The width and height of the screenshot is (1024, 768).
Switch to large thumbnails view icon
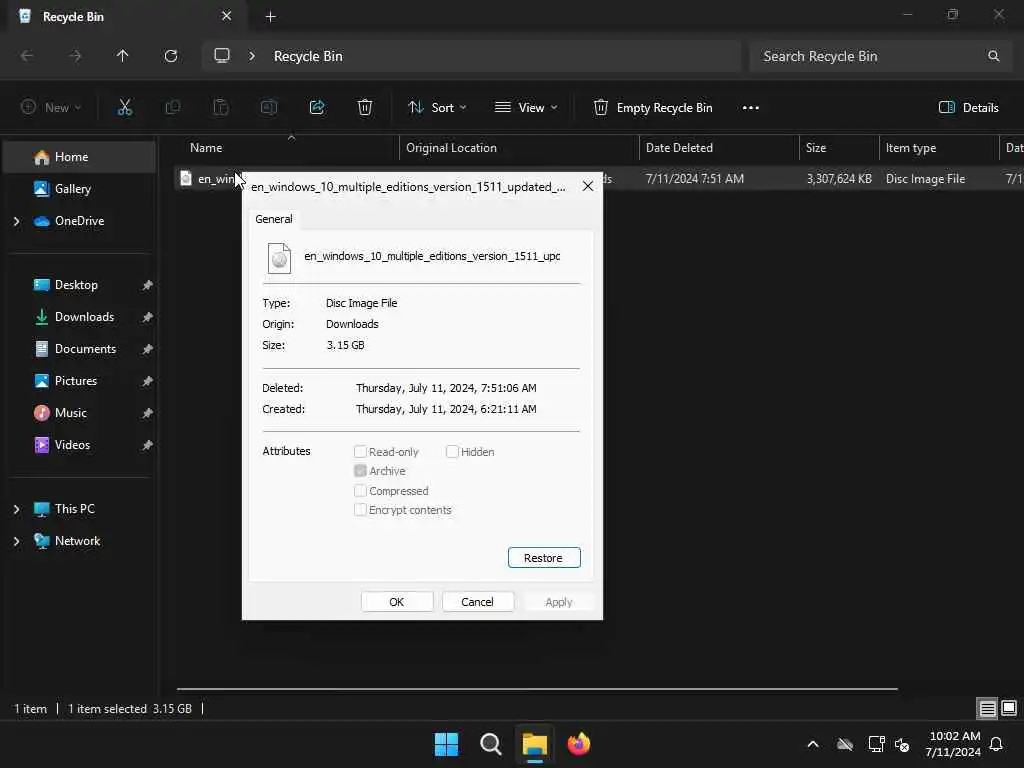(1009, 708)
